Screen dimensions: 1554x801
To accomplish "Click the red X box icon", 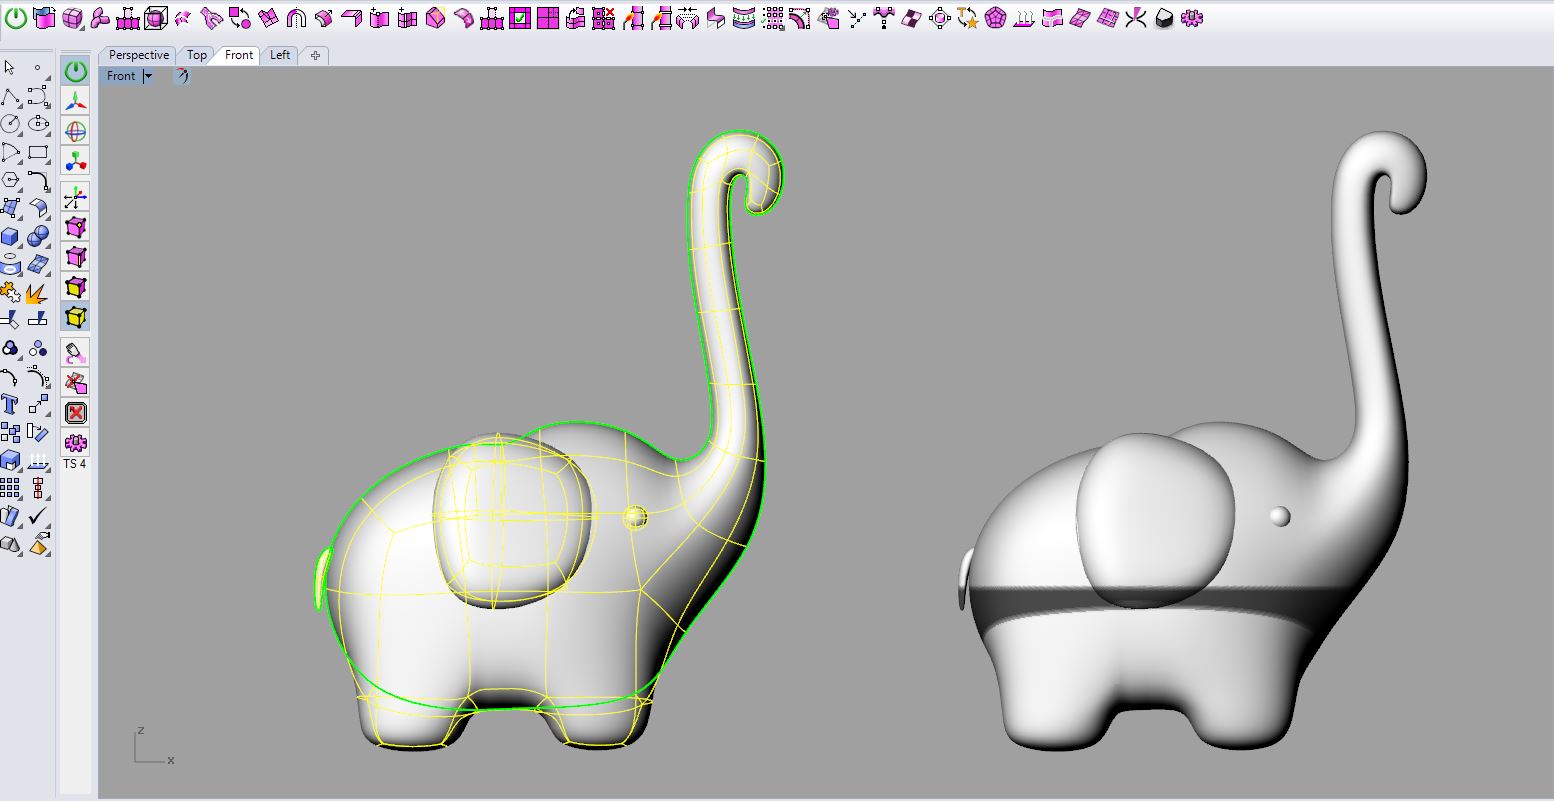I will tap(76, 412).
